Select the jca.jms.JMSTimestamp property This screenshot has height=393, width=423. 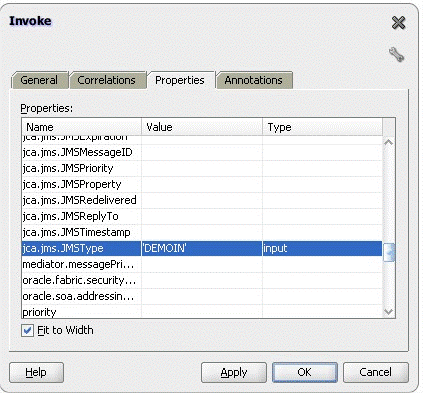tap(202, 232)
